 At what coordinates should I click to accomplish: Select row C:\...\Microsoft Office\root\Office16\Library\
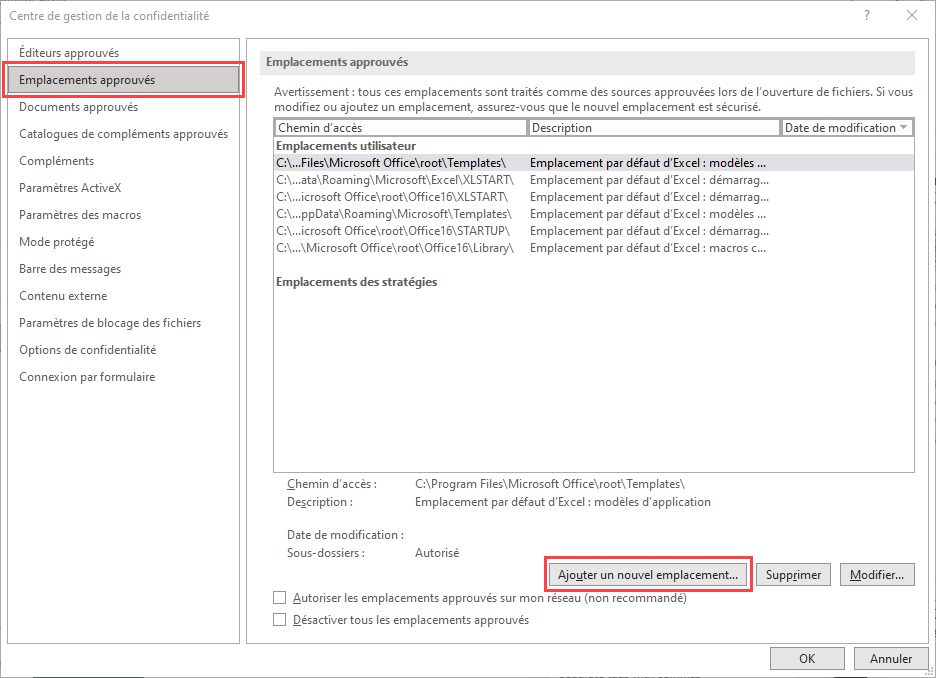click(x=594, y=248)
